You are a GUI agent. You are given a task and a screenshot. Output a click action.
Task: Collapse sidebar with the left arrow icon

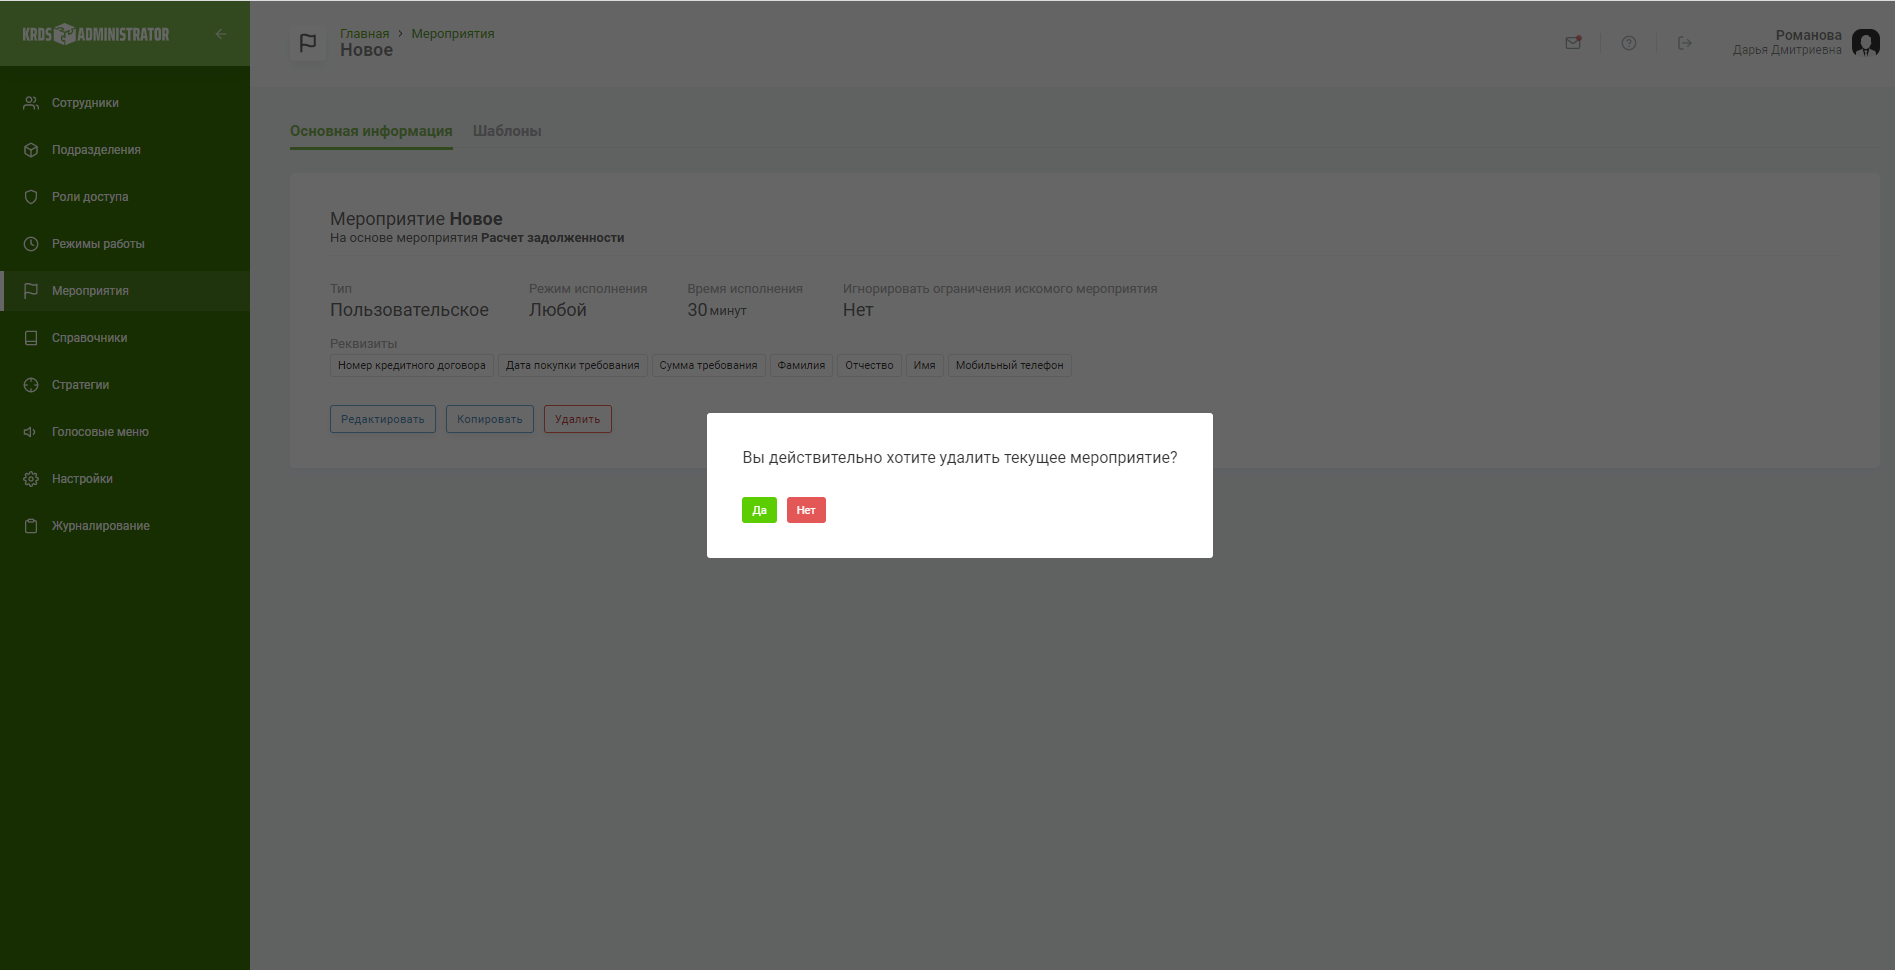[221, 34]
